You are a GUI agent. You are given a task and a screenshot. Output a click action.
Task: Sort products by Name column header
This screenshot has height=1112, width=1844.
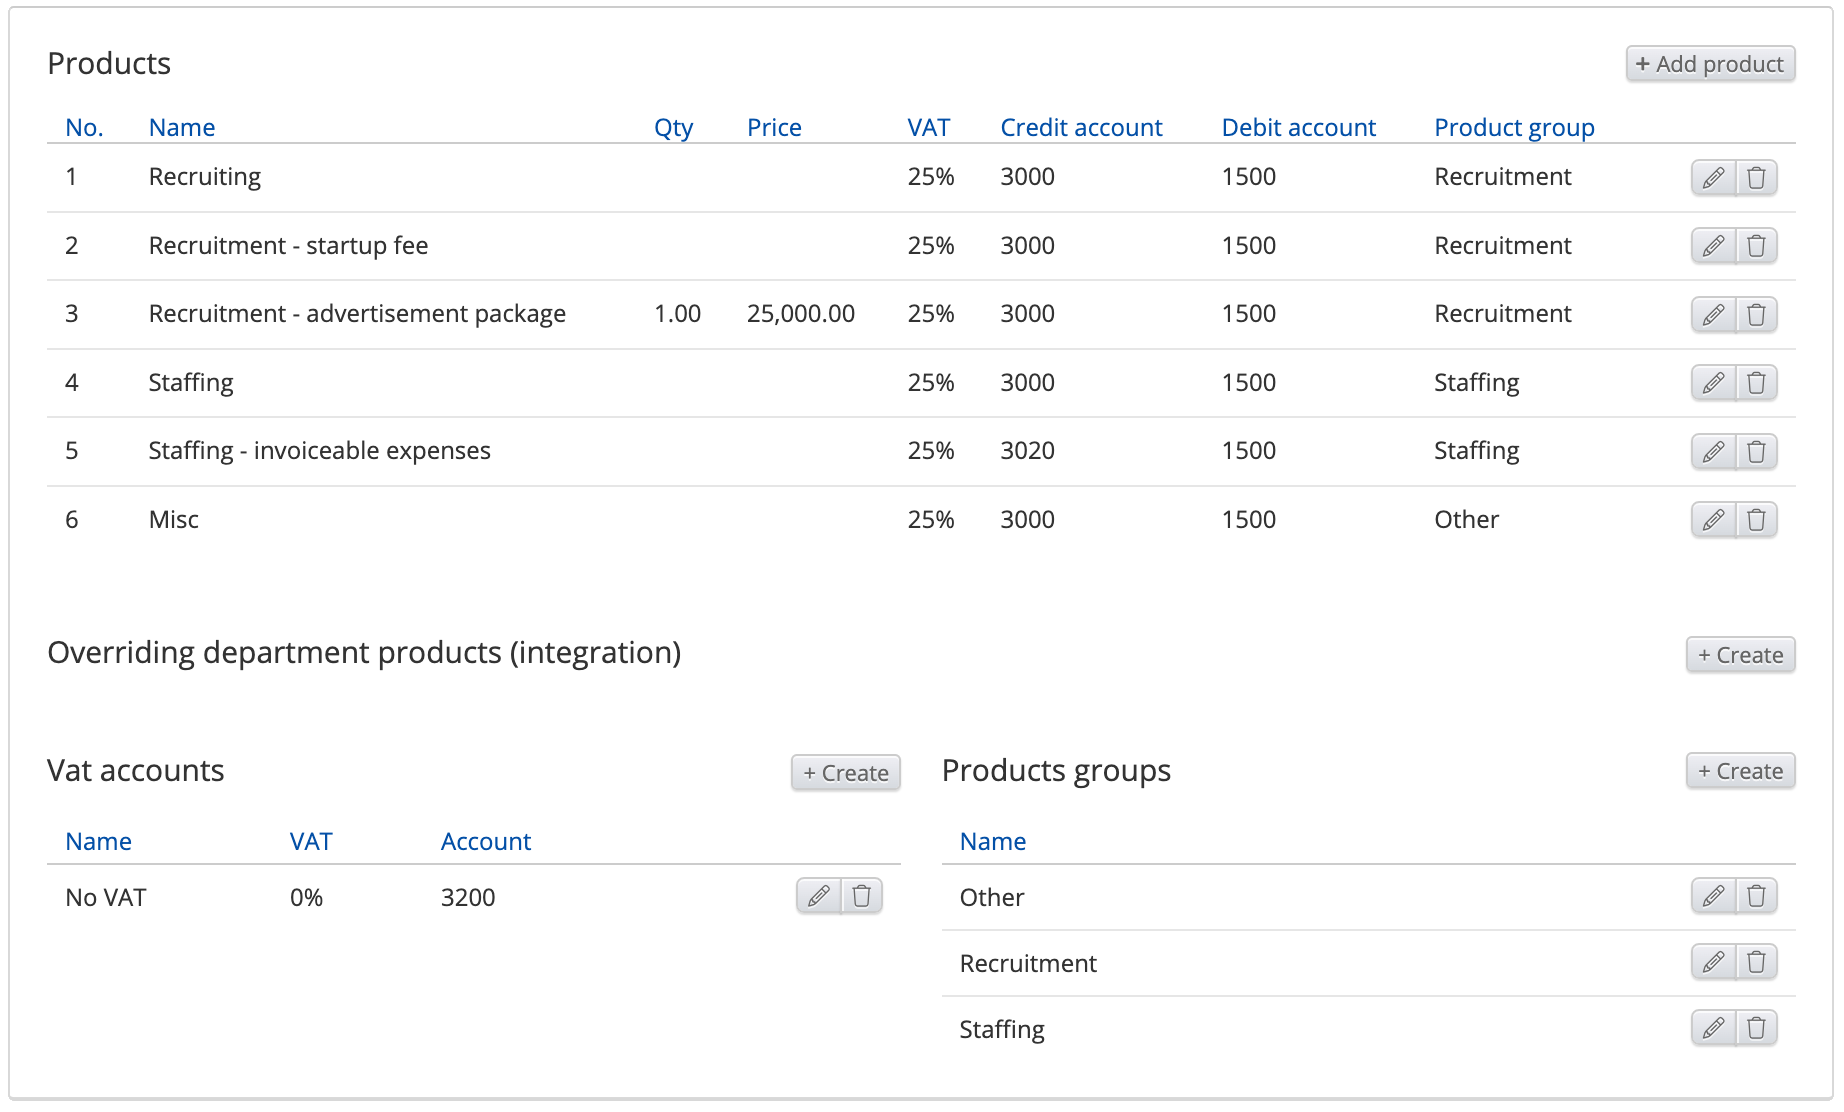[x=182, y=128]
